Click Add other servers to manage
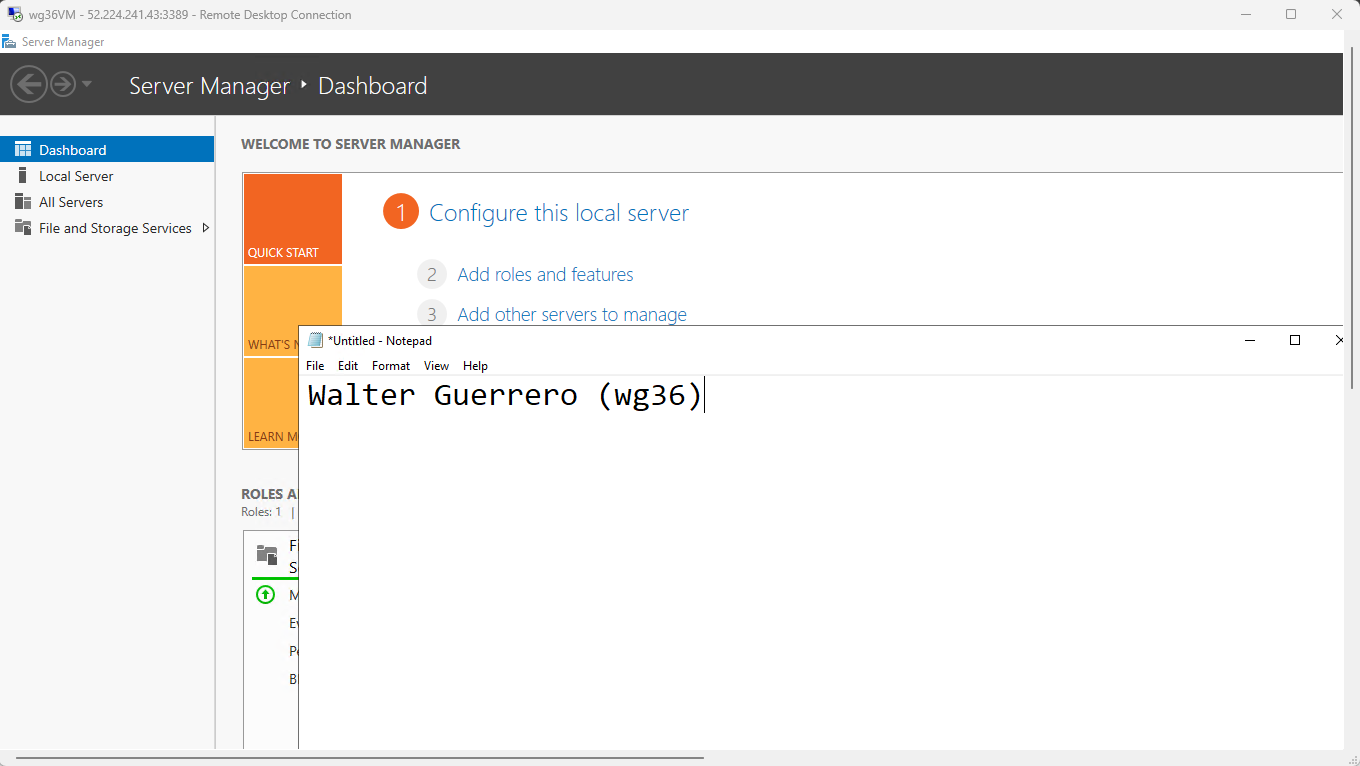 click(571, 314)
